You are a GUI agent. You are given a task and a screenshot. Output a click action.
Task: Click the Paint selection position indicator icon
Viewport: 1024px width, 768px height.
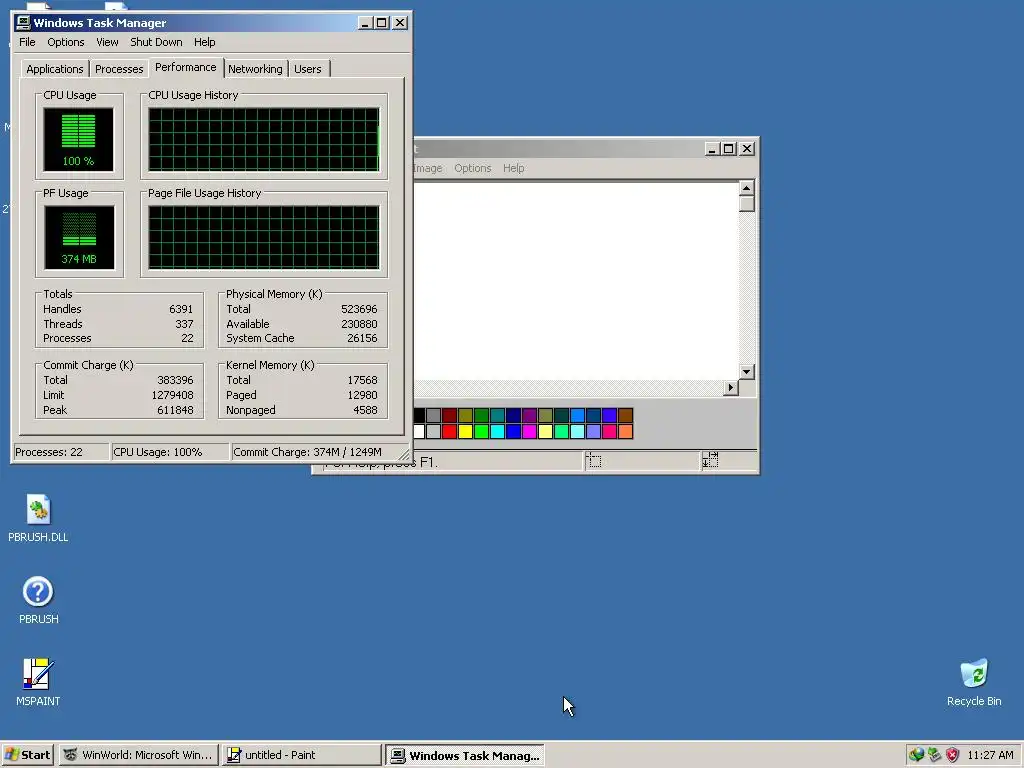594,461
